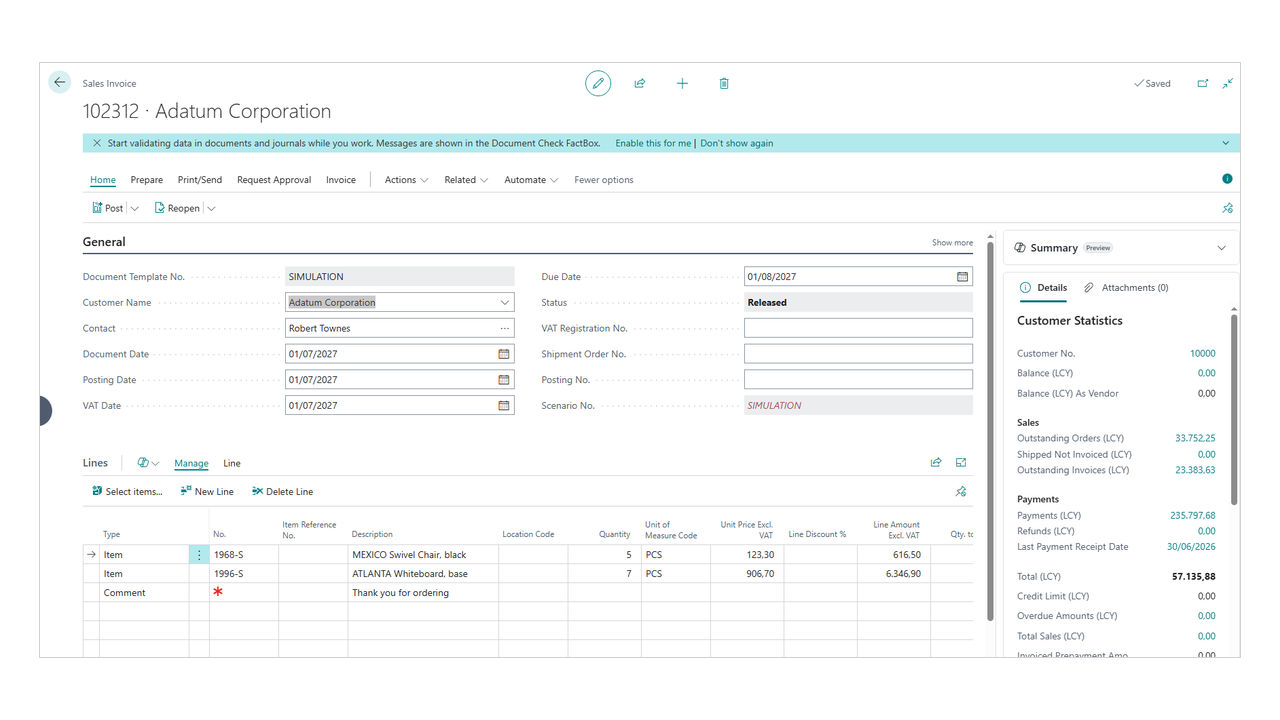Expand the Reopen options arrow
Image resolution: width=1280 pixels, height=720 pixels.
[211, 209]
